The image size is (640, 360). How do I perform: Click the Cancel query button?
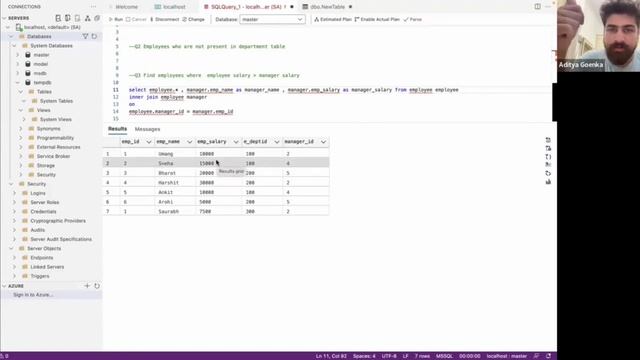[136, 19]
